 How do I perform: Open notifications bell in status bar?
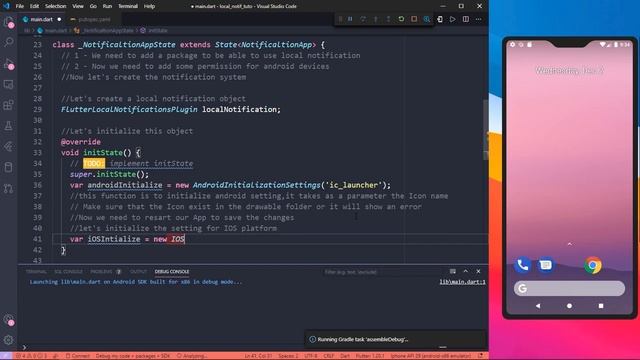(x=481, y=356)
